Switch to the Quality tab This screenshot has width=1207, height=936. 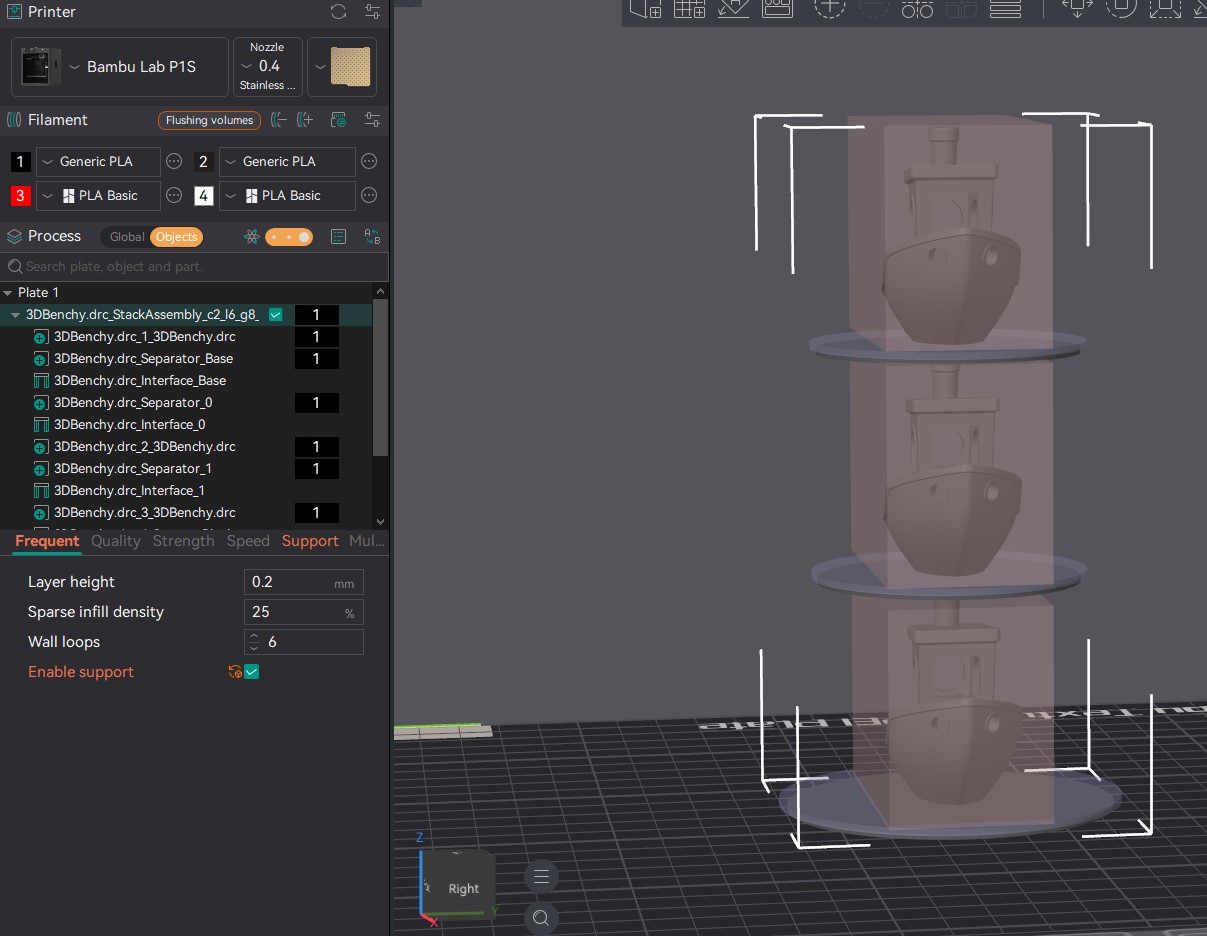116,541
